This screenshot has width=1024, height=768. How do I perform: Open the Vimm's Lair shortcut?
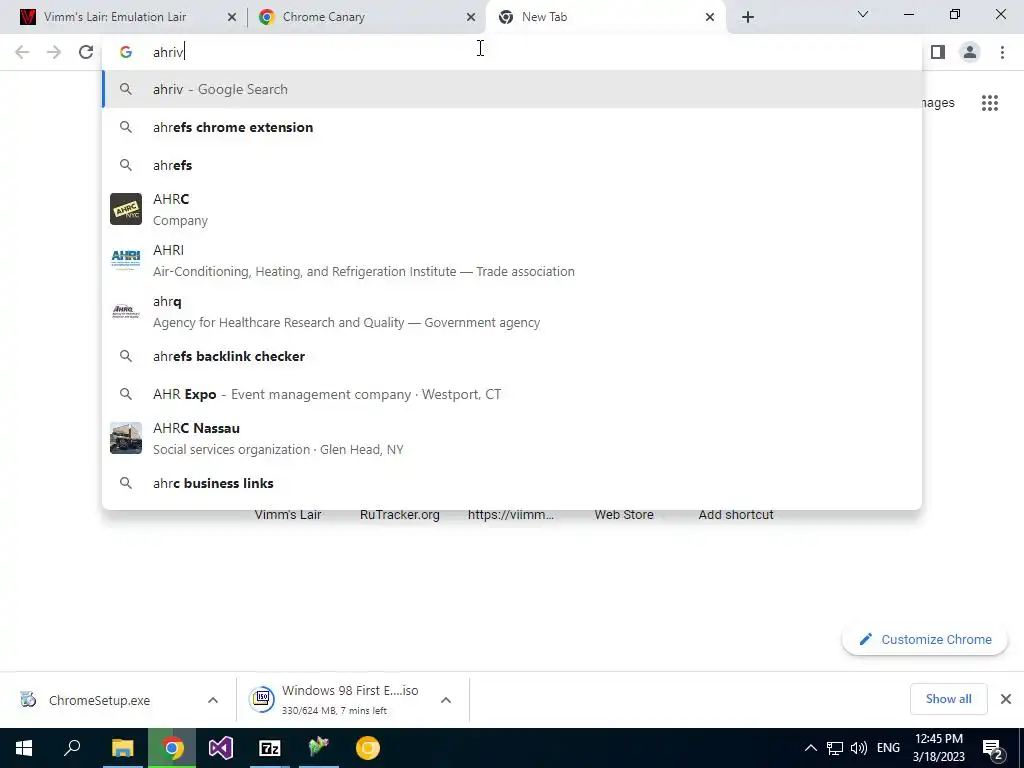288,515
